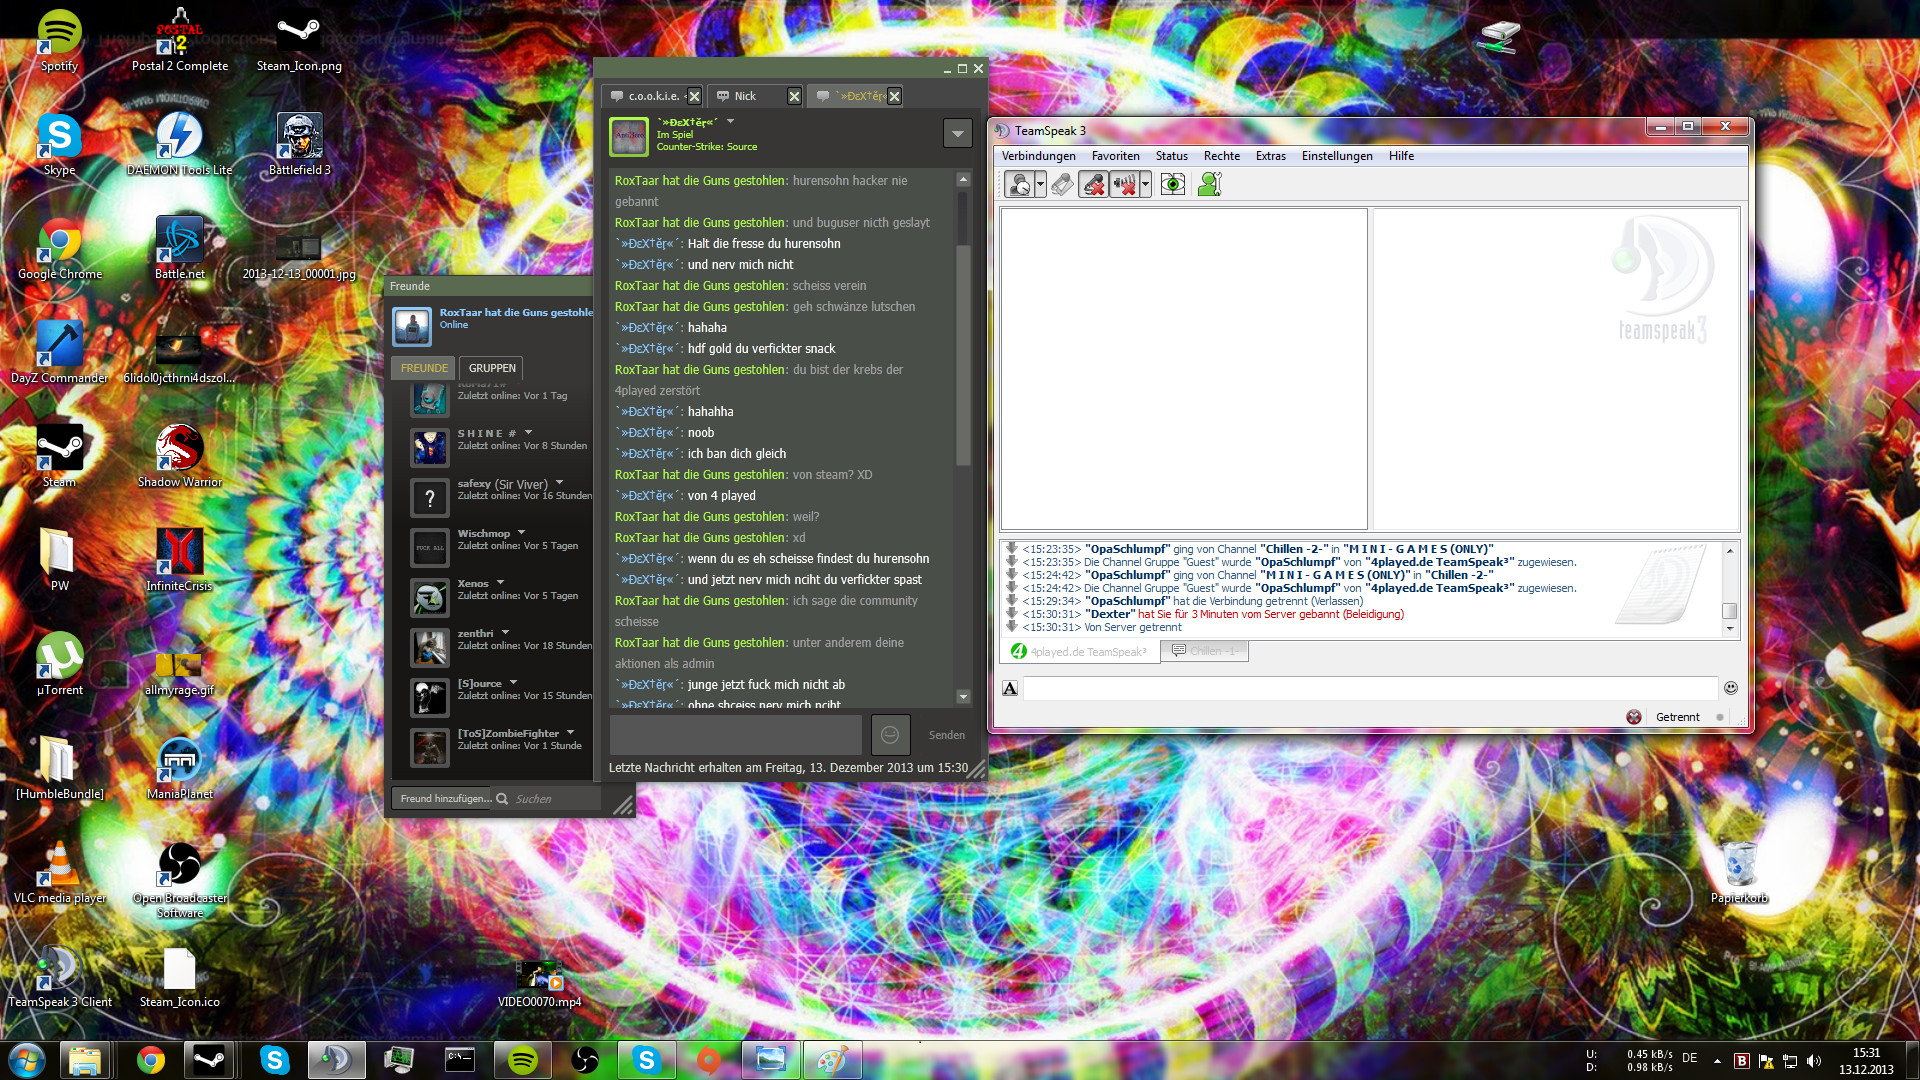Image resolution: width=1920 pixels, height=1080 pixels.
Task: Click the TeamSpeak log scrollbar
Action: 1729,589
